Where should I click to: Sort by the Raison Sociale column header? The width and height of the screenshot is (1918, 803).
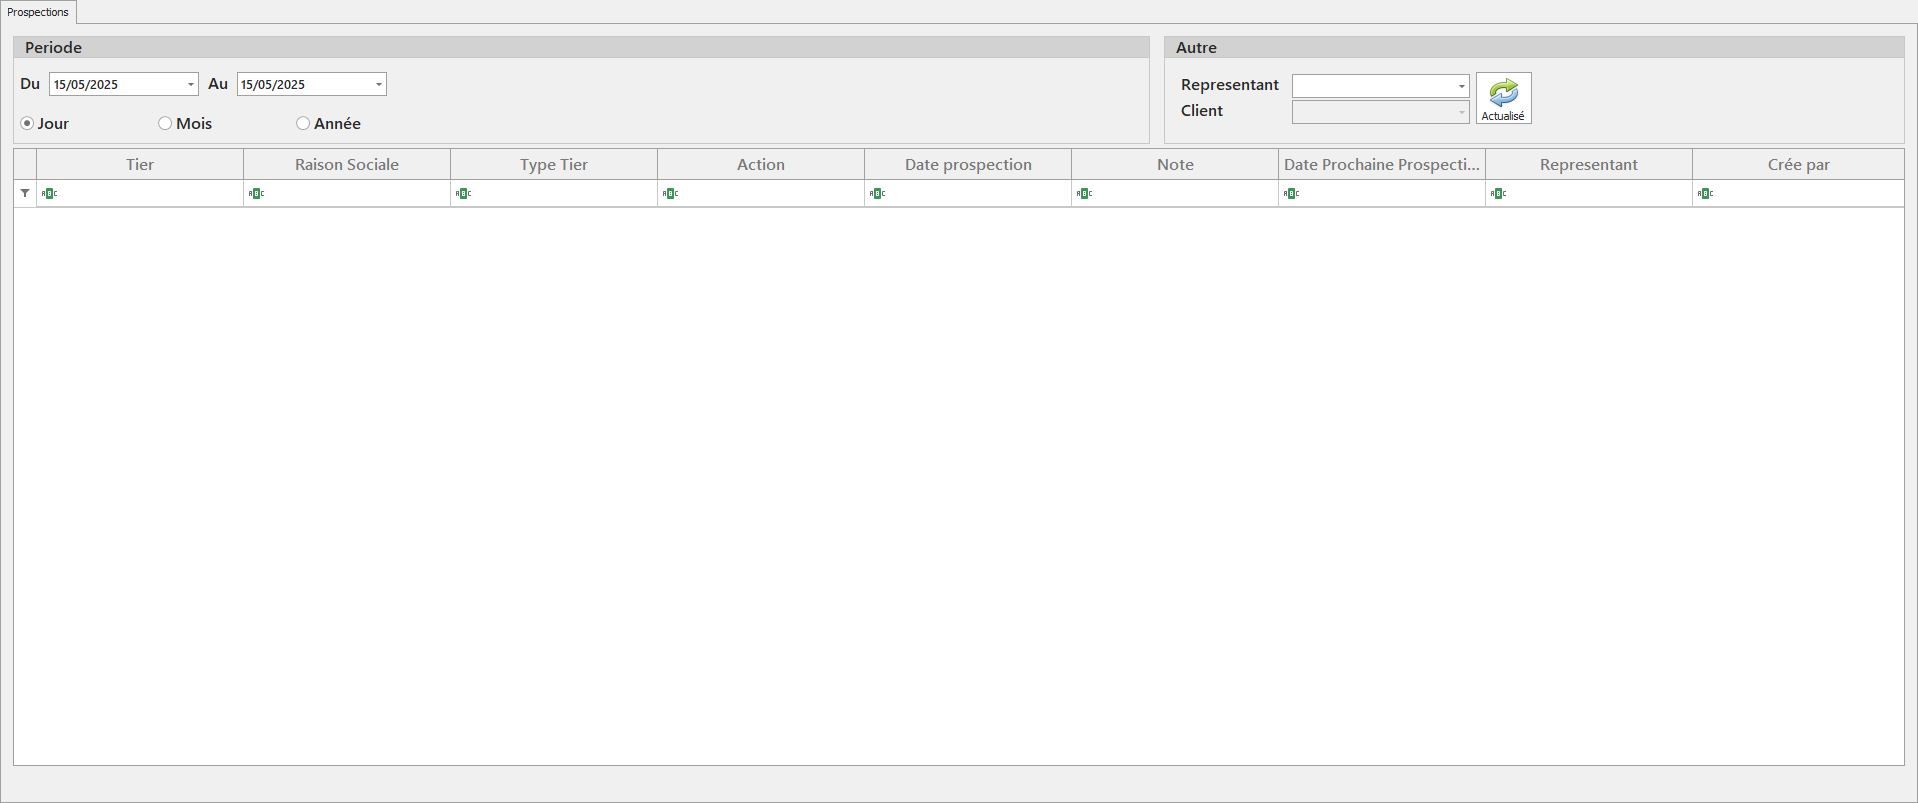point(346,164)
